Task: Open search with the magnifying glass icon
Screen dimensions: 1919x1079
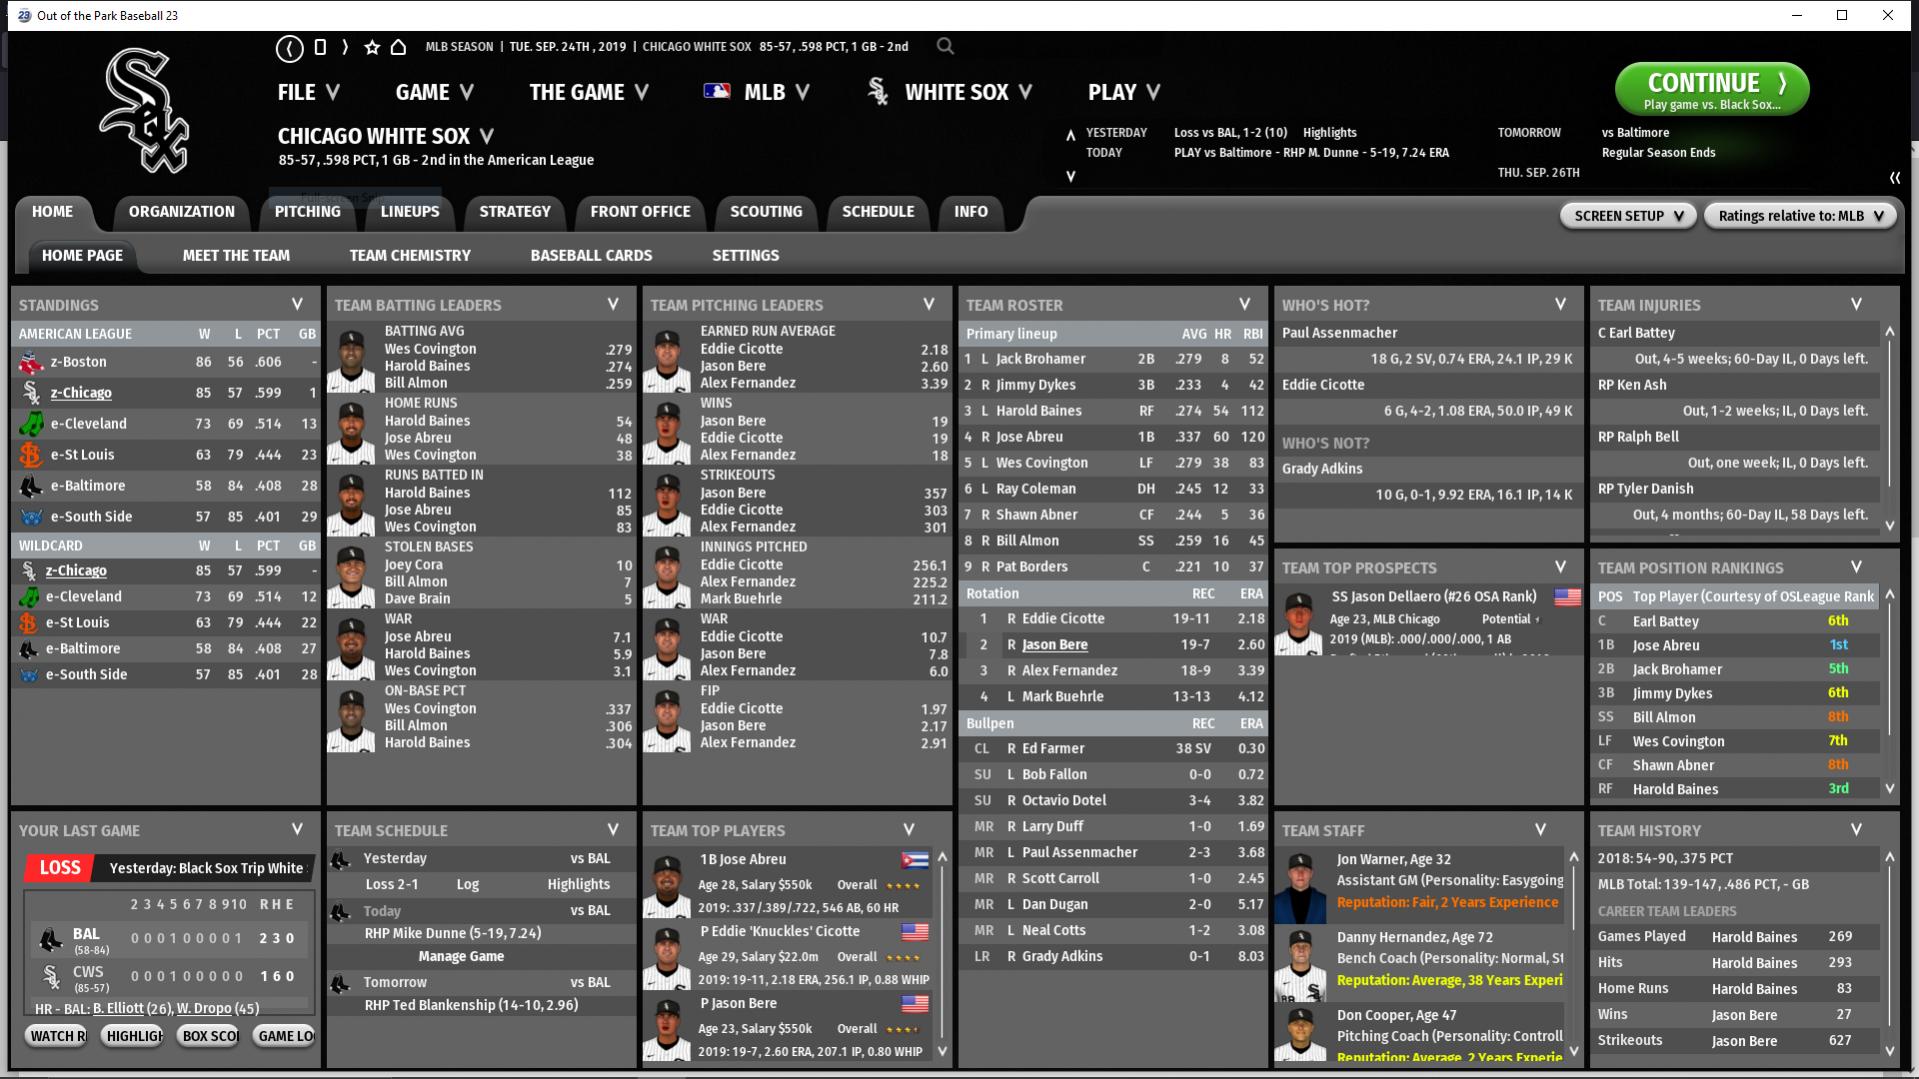Action: [945, 46]
